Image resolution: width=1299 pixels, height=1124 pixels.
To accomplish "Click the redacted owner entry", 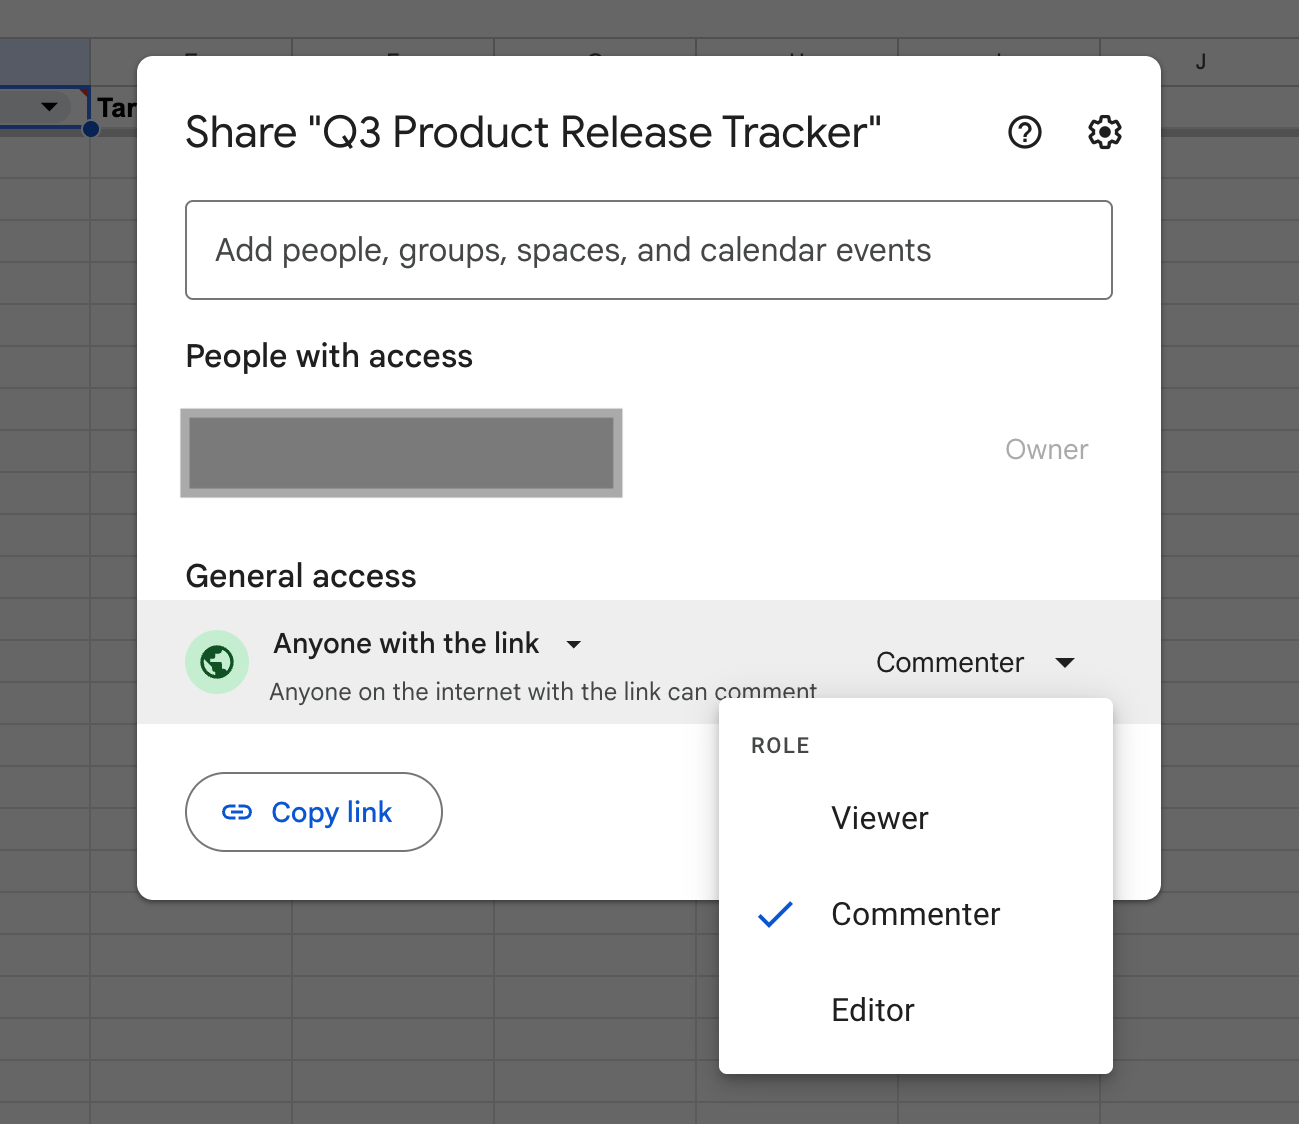I will 401,453.
